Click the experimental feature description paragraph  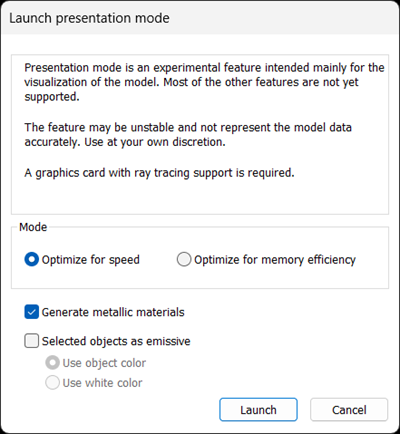204,82
